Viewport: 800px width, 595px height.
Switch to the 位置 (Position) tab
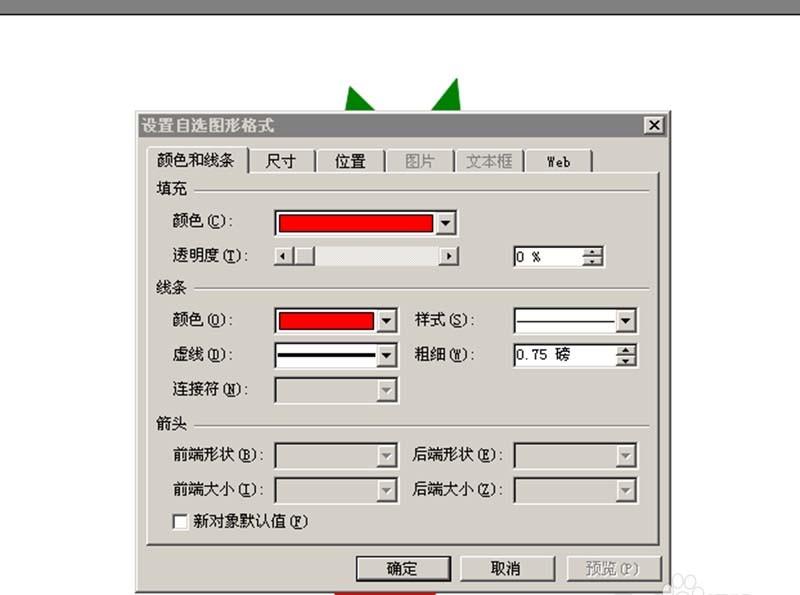tap(350, 160)
